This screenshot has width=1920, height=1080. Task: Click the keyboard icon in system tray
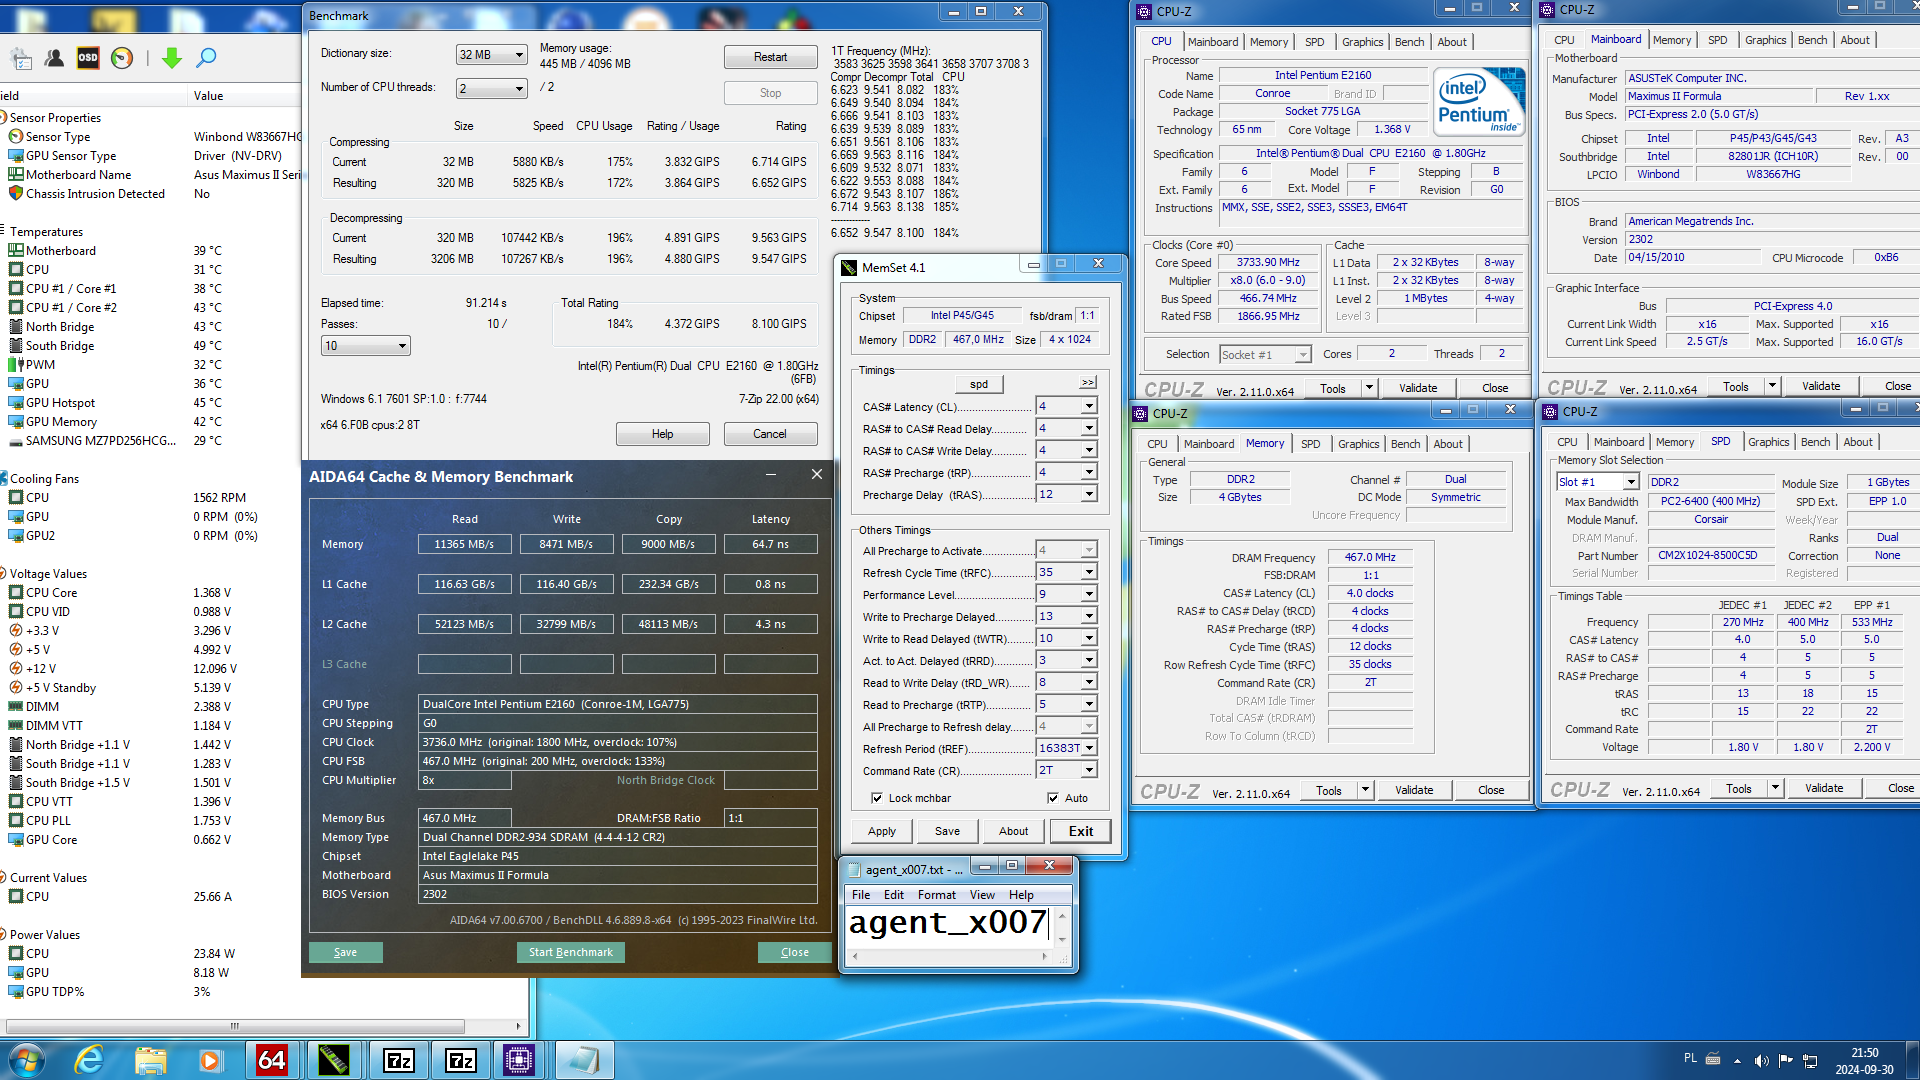coord(1713,1060)
